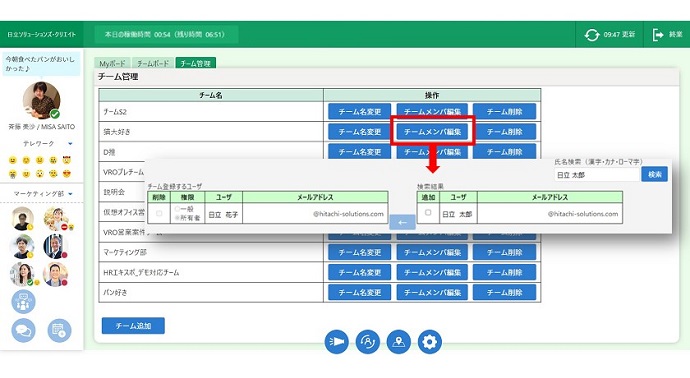Check the 追加 checkbox for 日立 太郎
This screenshot has height=378, width=690.
point(428,213)
